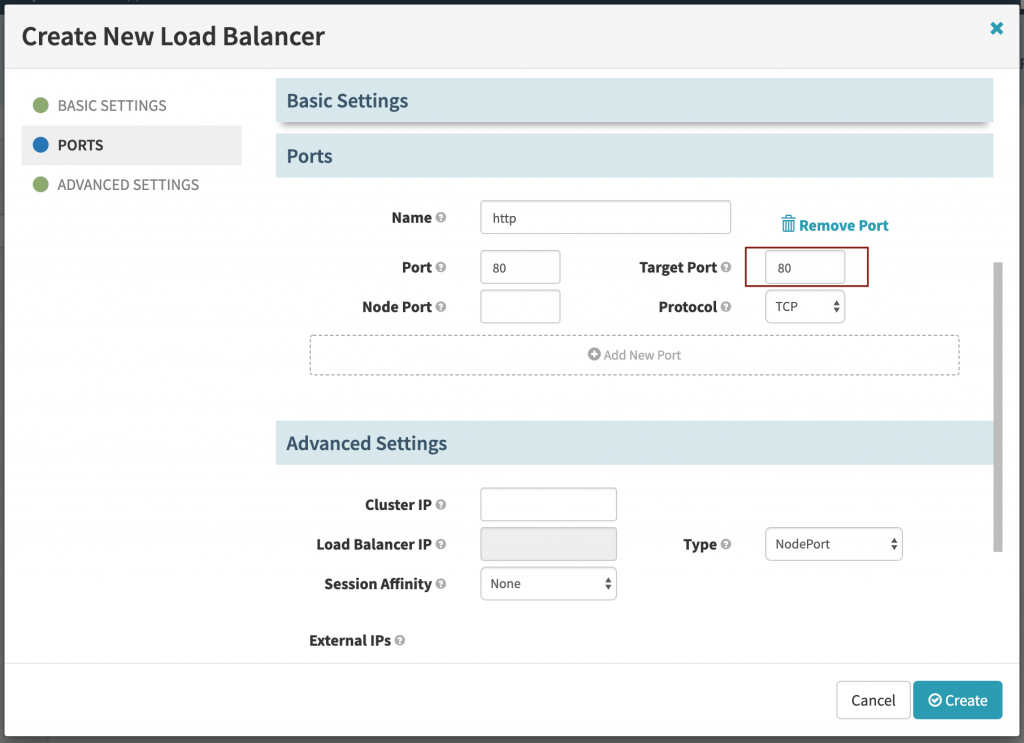The height and width of the screenshot is (743, 1024).
Task: Click the help icon beside Type label
Action: (726, 545)
